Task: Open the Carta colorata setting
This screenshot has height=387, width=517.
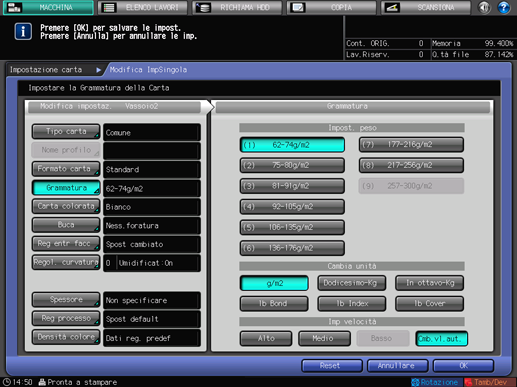Action: [x=66, y=206]
